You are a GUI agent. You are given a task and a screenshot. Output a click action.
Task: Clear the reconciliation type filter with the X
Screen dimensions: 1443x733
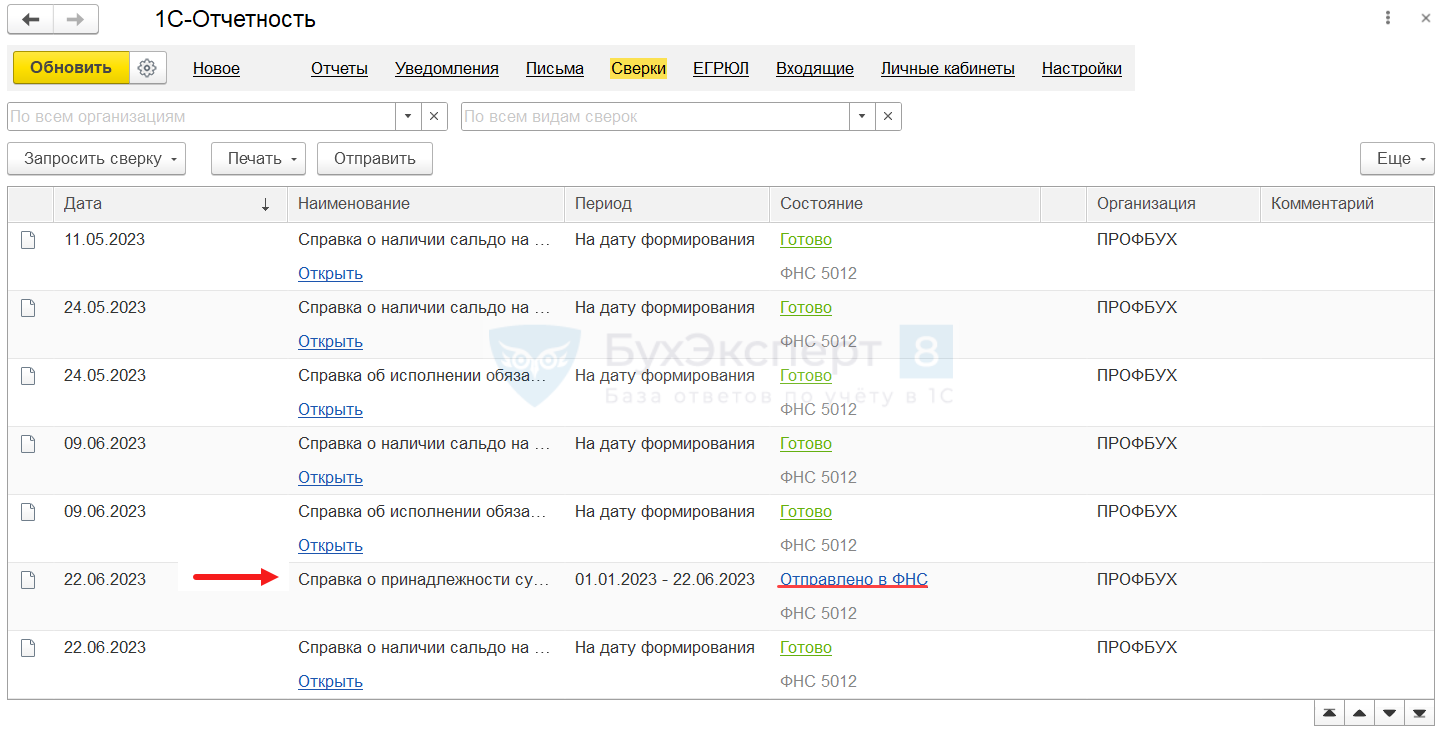(x=888, y=116)
